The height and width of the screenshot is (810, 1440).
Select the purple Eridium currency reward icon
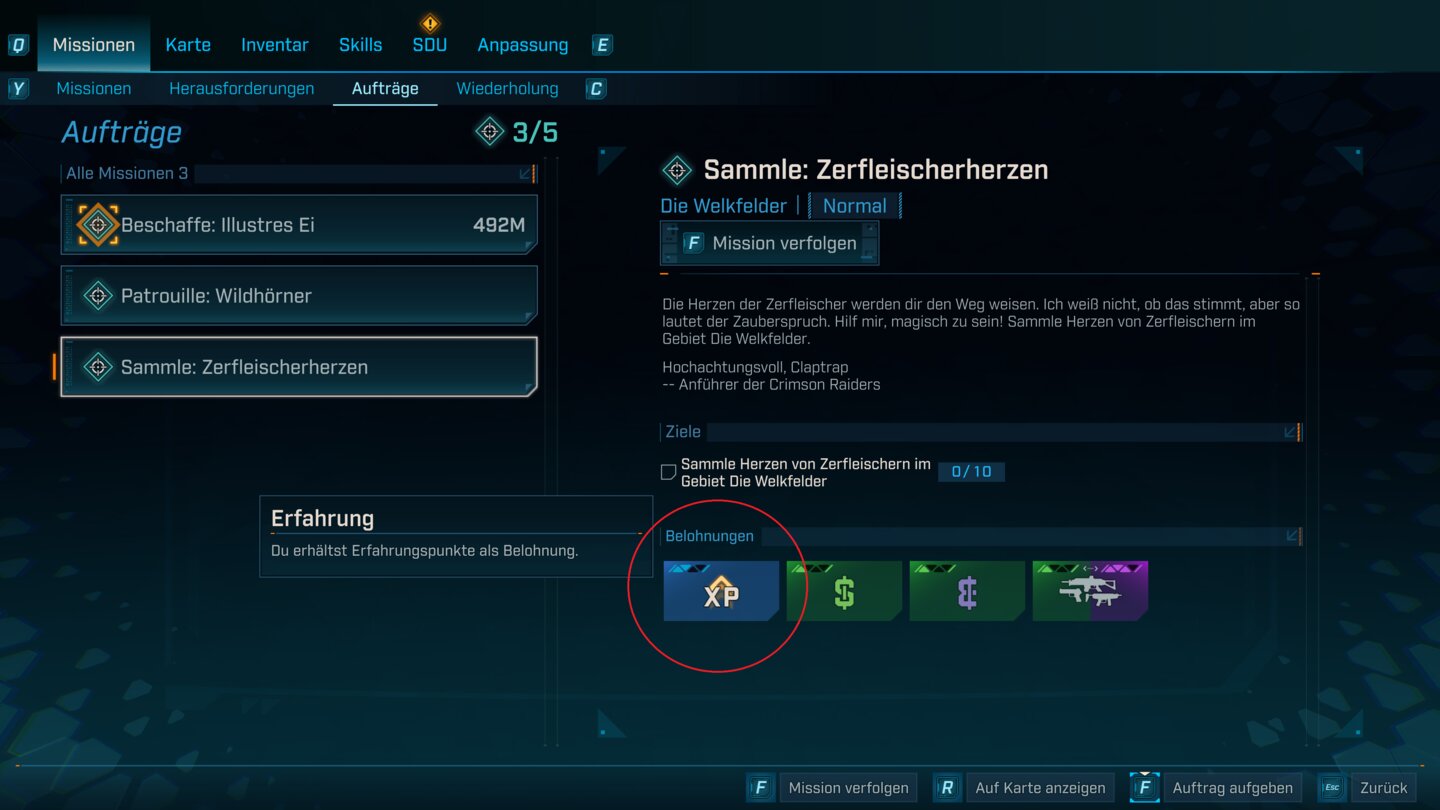967,591
